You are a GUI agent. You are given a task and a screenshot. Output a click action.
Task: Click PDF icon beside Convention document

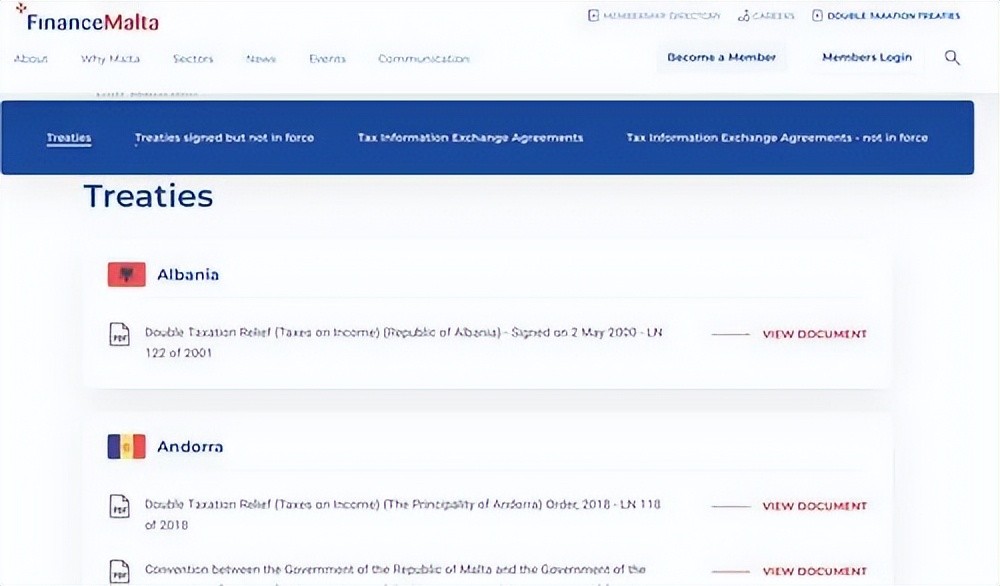(x=119, y=571)
